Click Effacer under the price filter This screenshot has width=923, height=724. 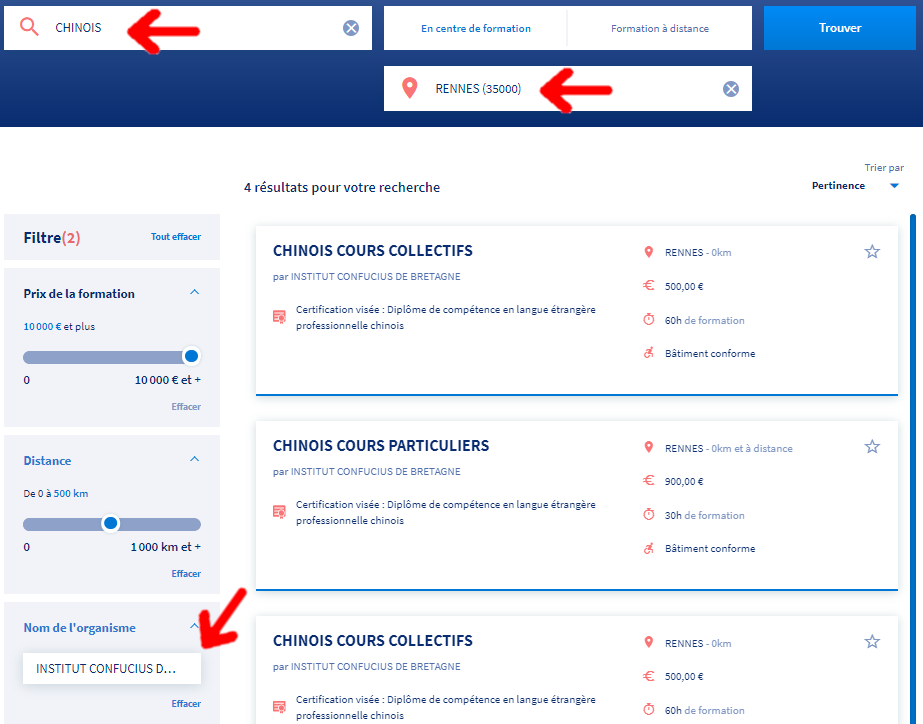click(x=186, y=407)
